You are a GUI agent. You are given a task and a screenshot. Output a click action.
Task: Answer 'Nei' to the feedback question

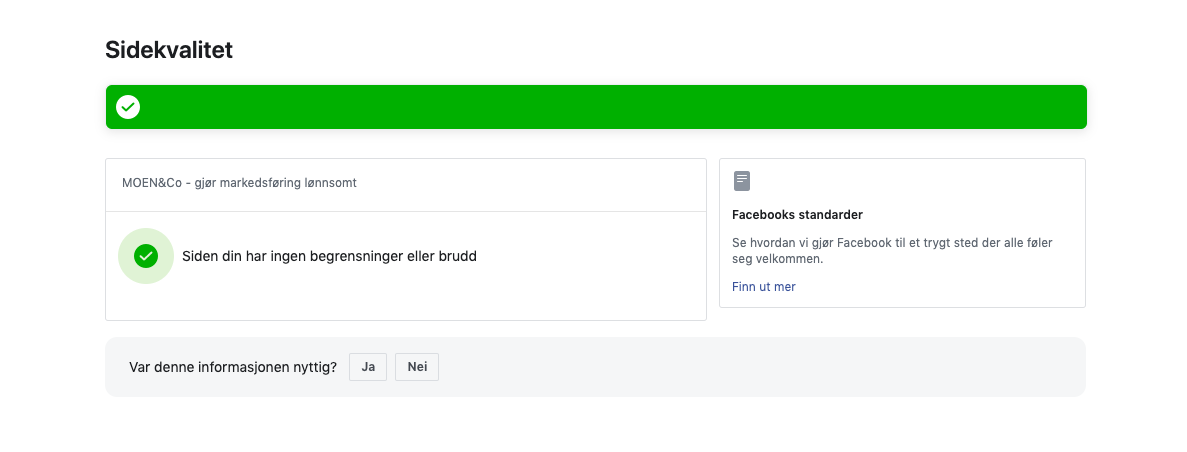coord(417,367)
